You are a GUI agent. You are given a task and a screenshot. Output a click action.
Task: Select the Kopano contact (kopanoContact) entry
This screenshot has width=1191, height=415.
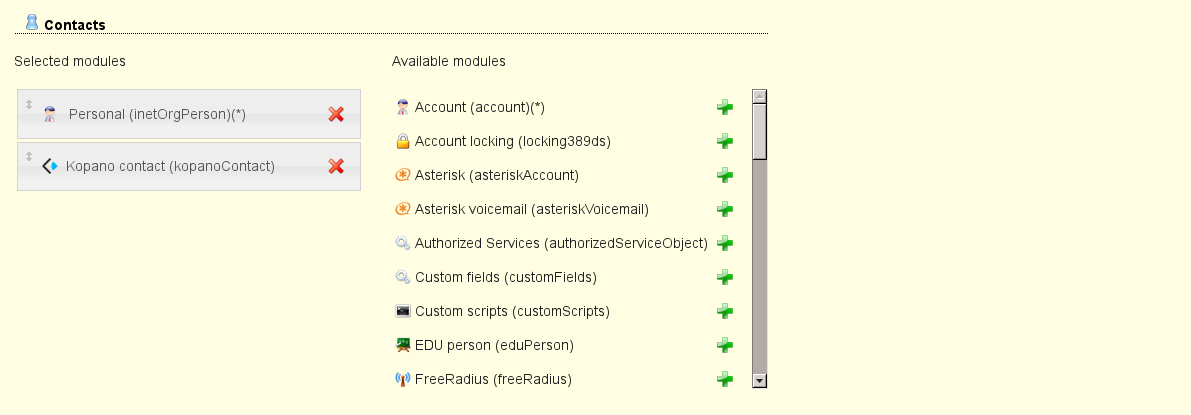tap(170, 166)
